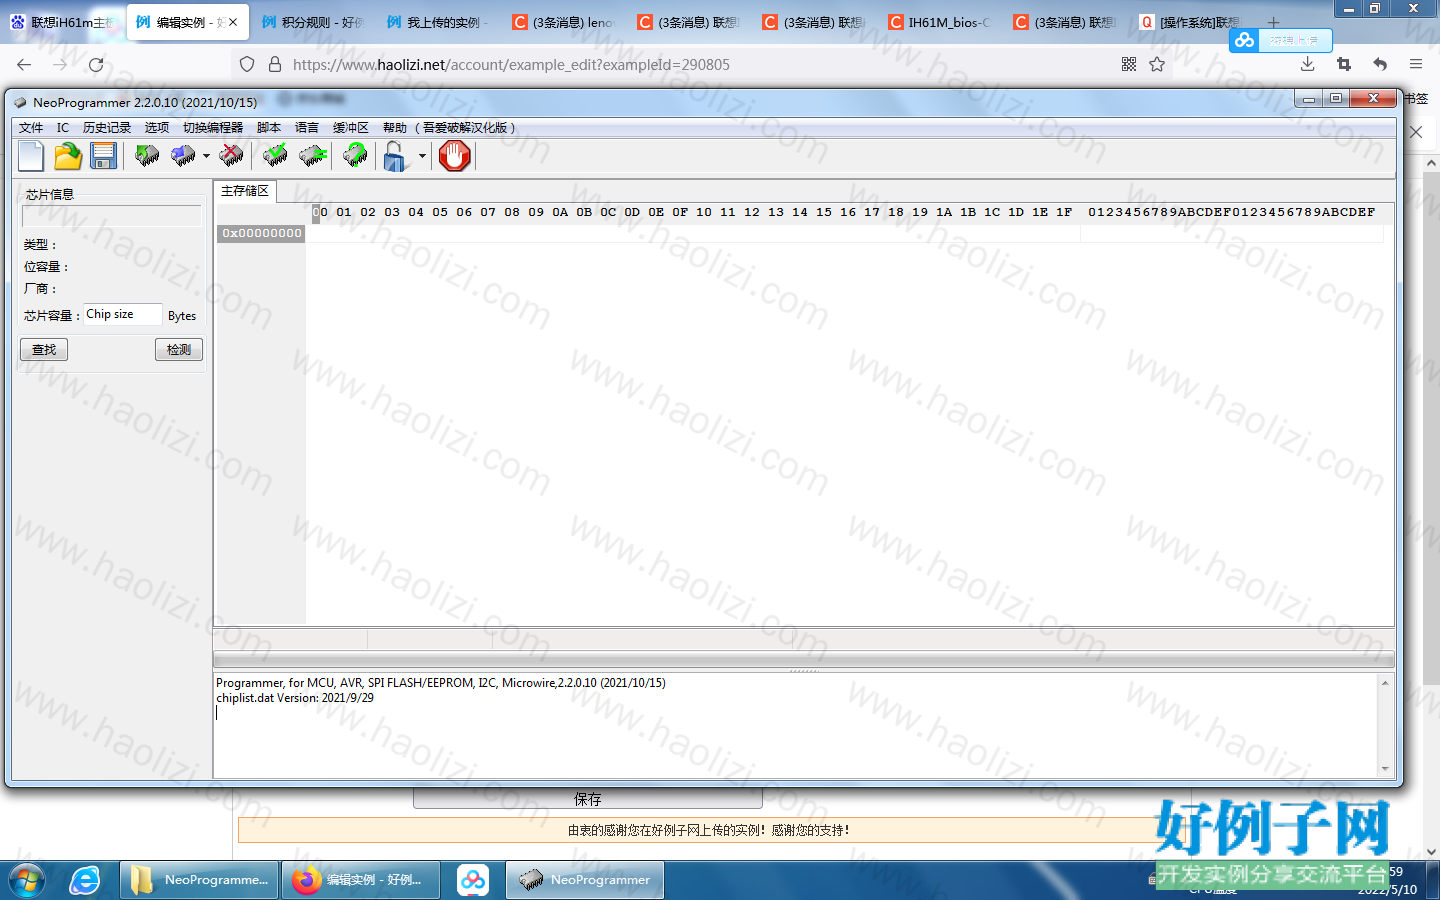Click the padlock site security icon
Screen dimensions: 1440x900
pos(275,64)
